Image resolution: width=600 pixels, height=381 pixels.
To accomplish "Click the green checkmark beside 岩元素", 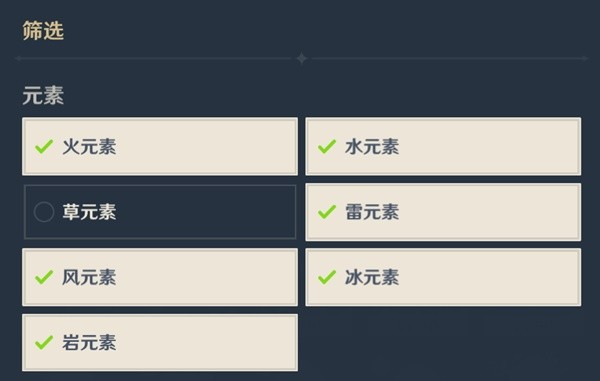I will pyautogui.click(x=44, y=342).
